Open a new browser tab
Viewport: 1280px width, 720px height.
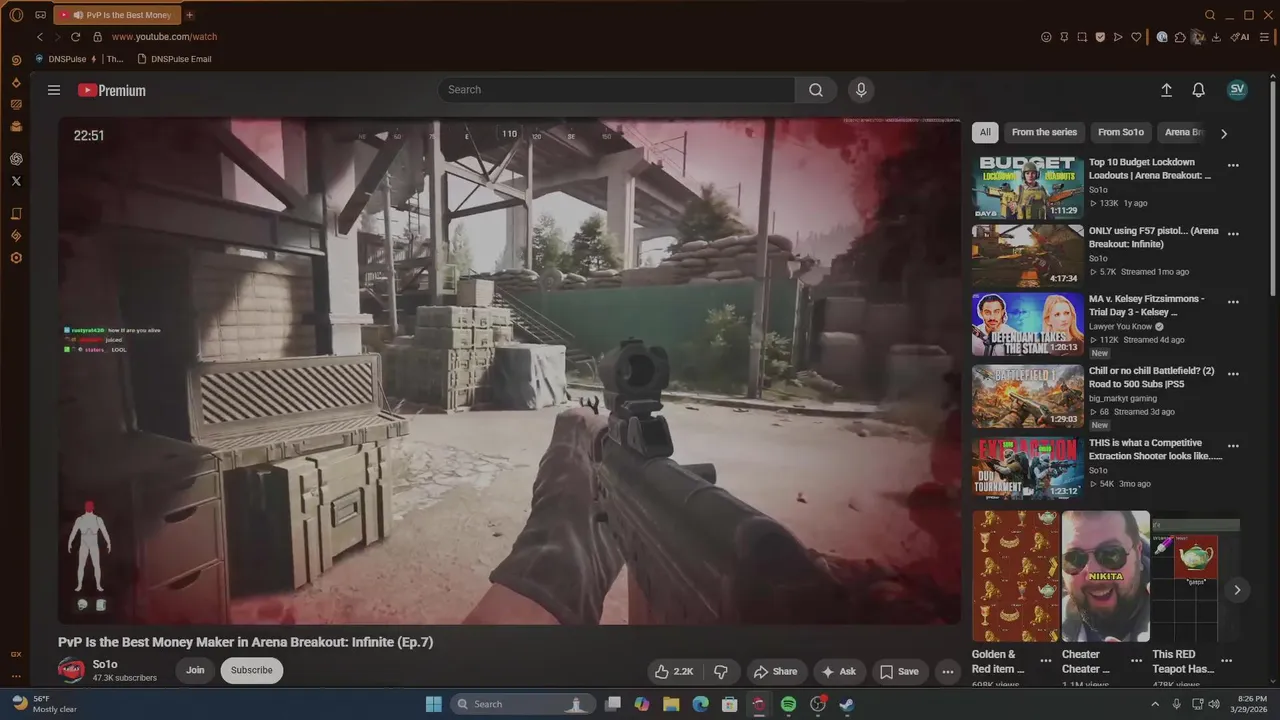[x=189, y=15]
